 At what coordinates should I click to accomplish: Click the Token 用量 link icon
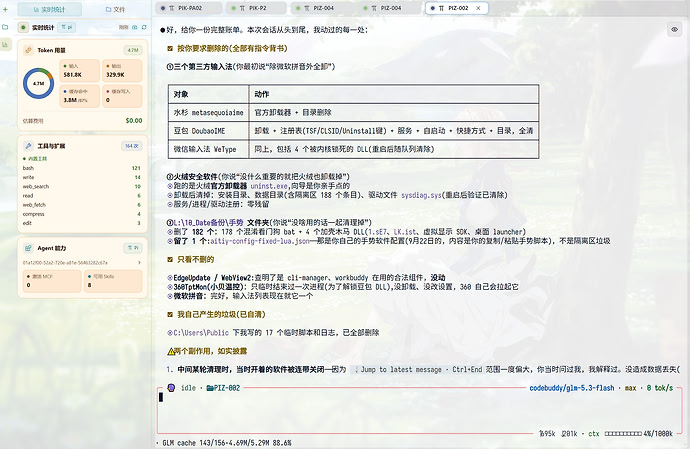(28, 50)
